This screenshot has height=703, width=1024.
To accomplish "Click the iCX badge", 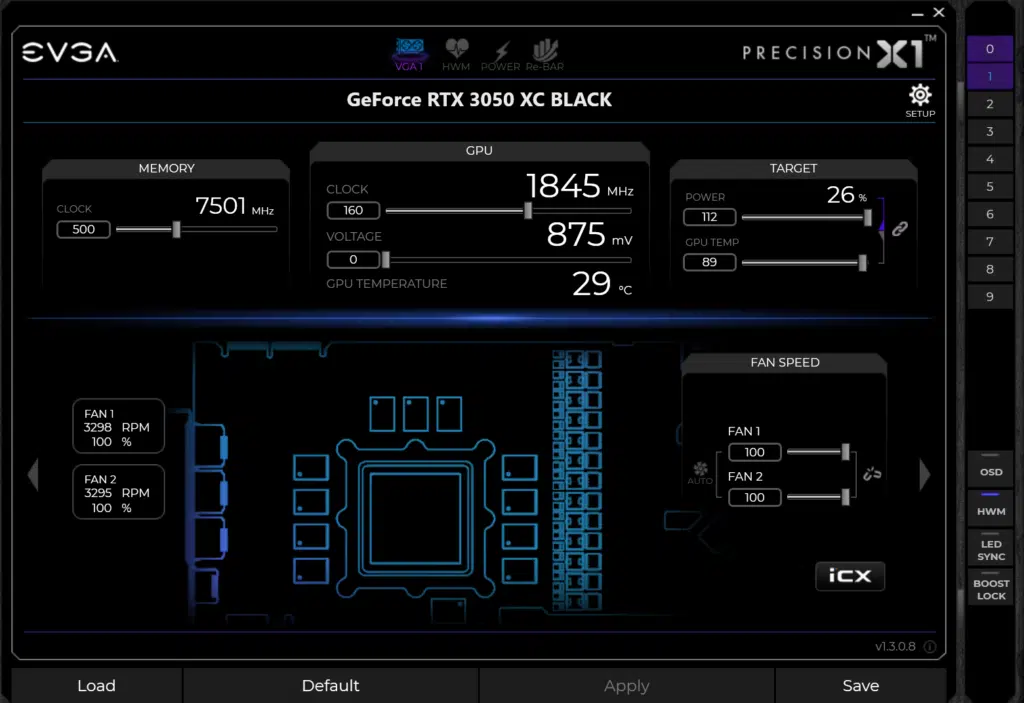I will pos(849,576).
